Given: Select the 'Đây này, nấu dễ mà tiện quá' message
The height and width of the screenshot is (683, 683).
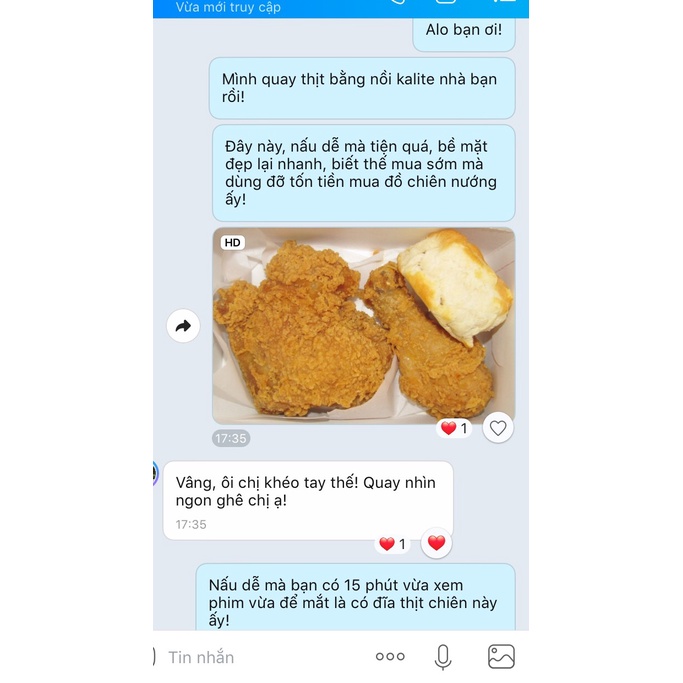Looking at the screenshot, I should tap(364, 173).
